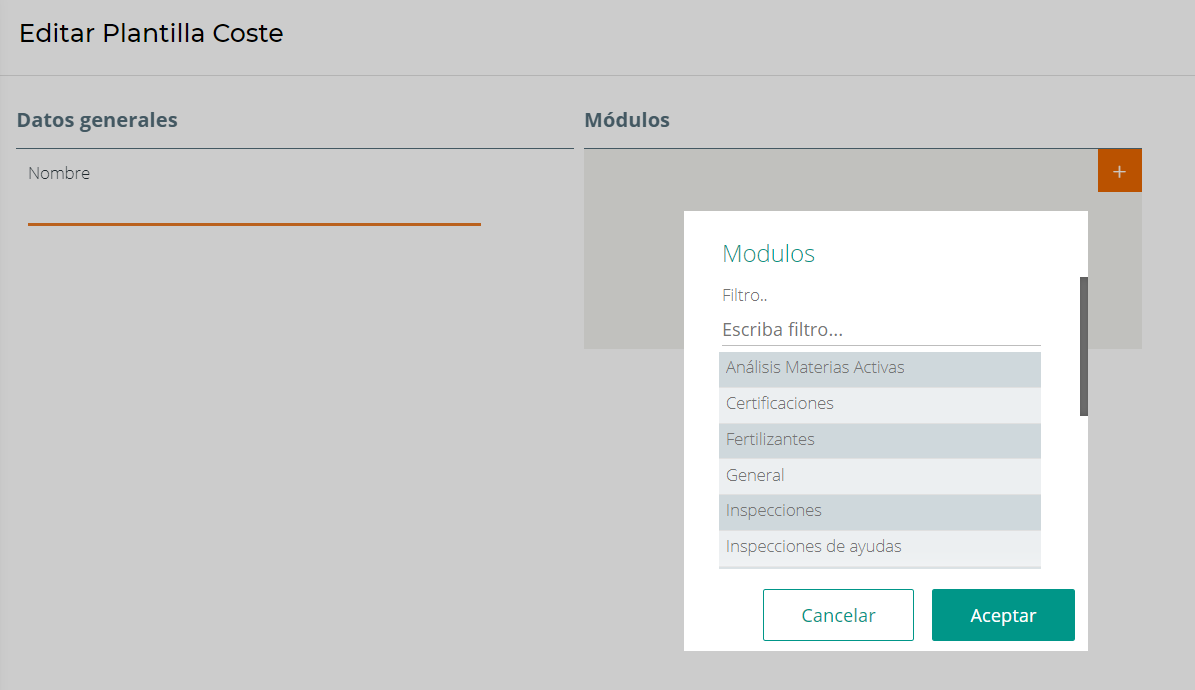Focus the Nombre text input line
This screenshot has width=1195, height=690.
coord(254,210)
